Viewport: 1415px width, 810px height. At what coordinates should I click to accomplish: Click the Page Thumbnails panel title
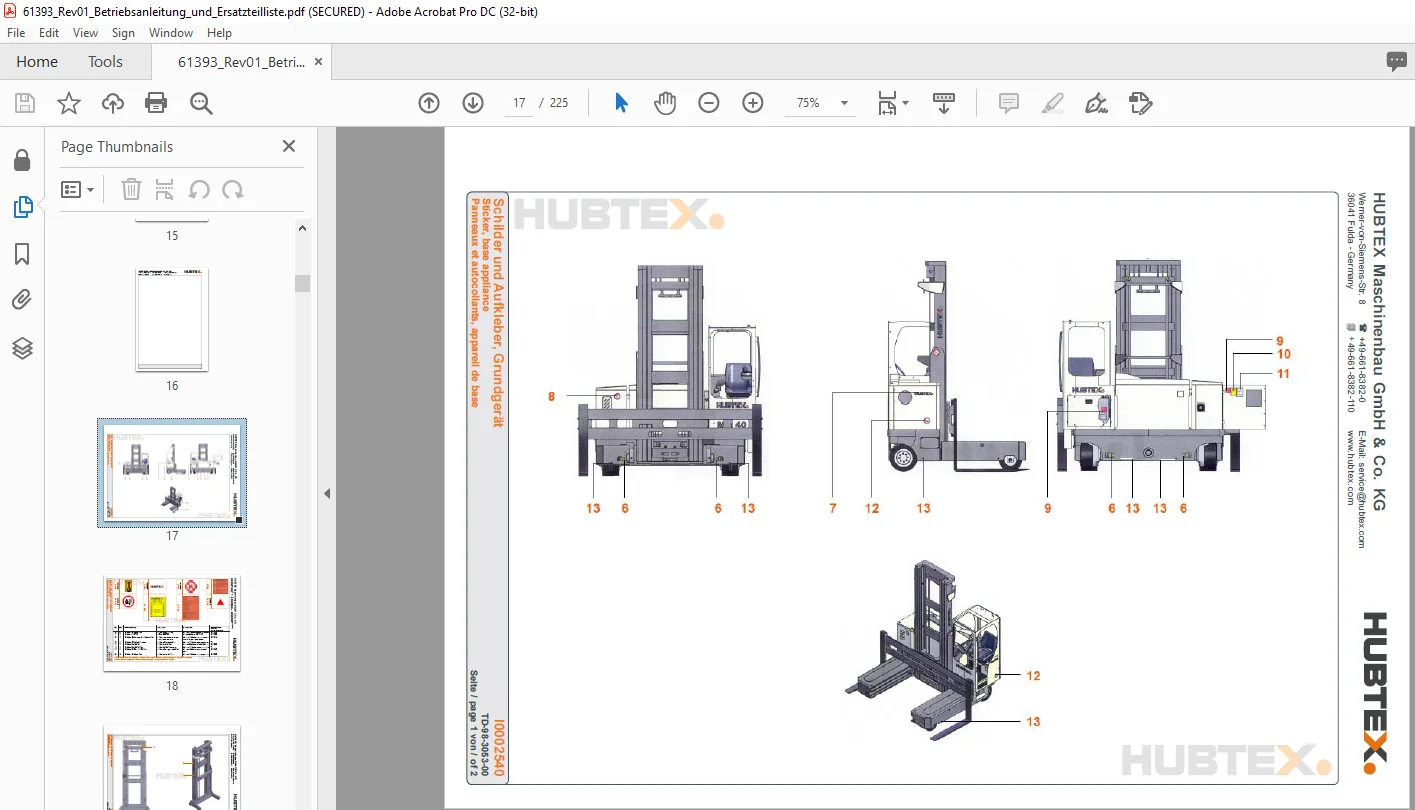click(117, 147)
